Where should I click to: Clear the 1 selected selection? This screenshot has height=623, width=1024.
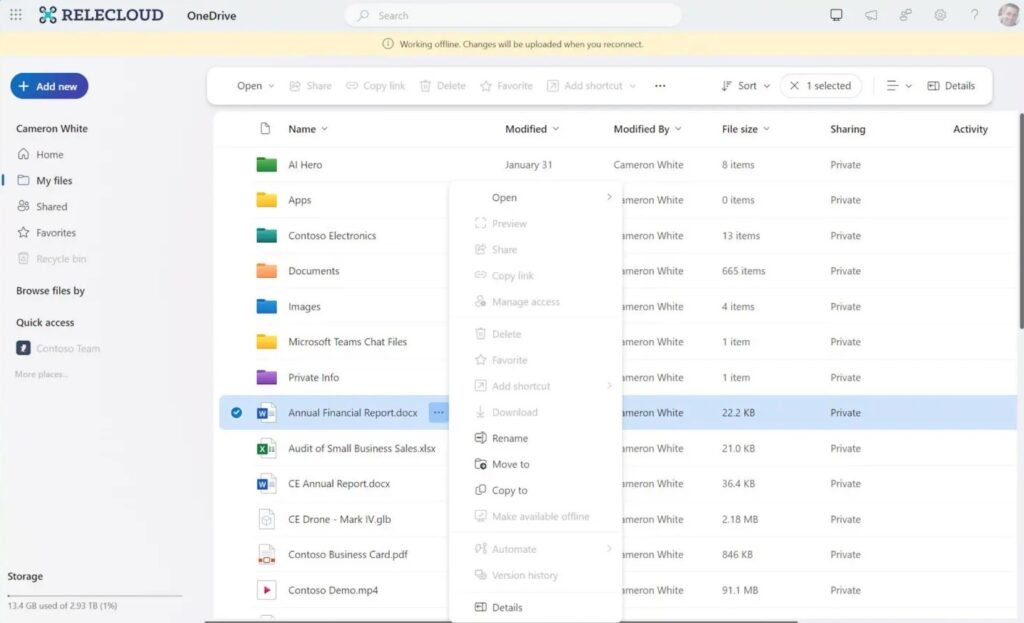(x=820, y=86)
